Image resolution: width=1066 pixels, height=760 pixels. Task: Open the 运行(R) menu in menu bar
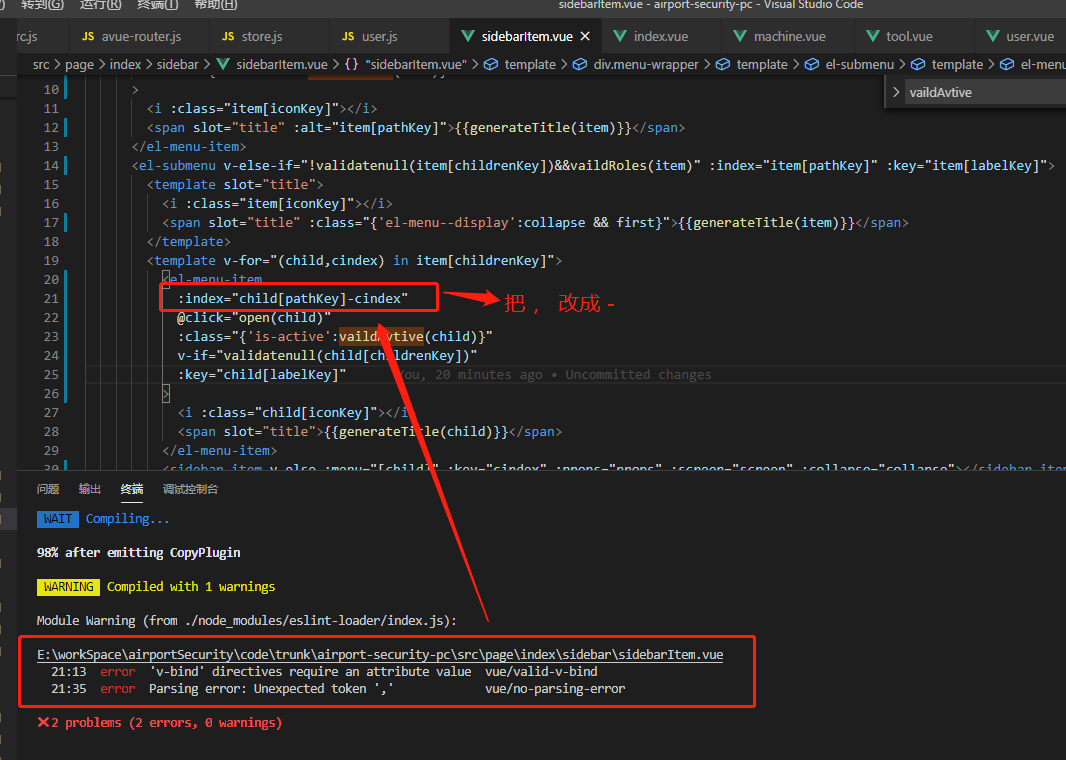[100, 5]
